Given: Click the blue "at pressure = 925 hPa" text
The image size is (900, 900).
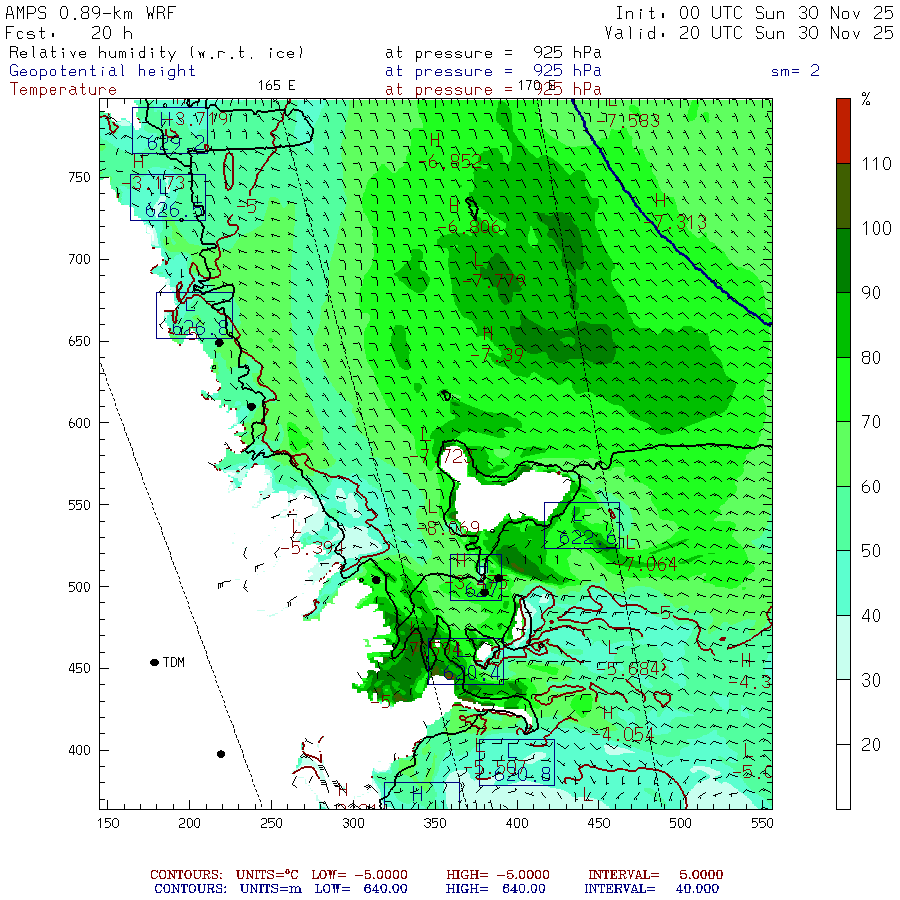Looking at the screenshot, I should point(493,71).
